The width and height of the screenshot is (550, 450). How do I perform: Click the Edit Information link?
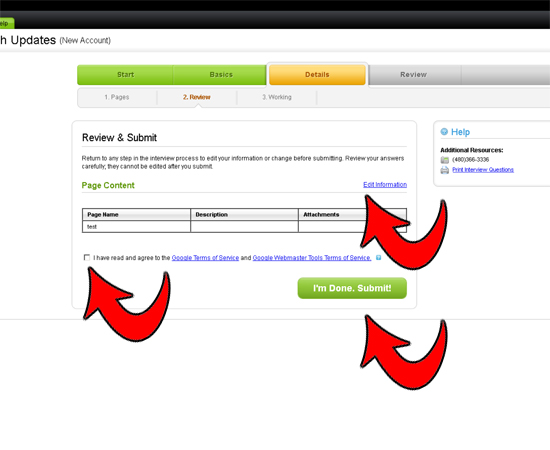(x=385, y=184)
